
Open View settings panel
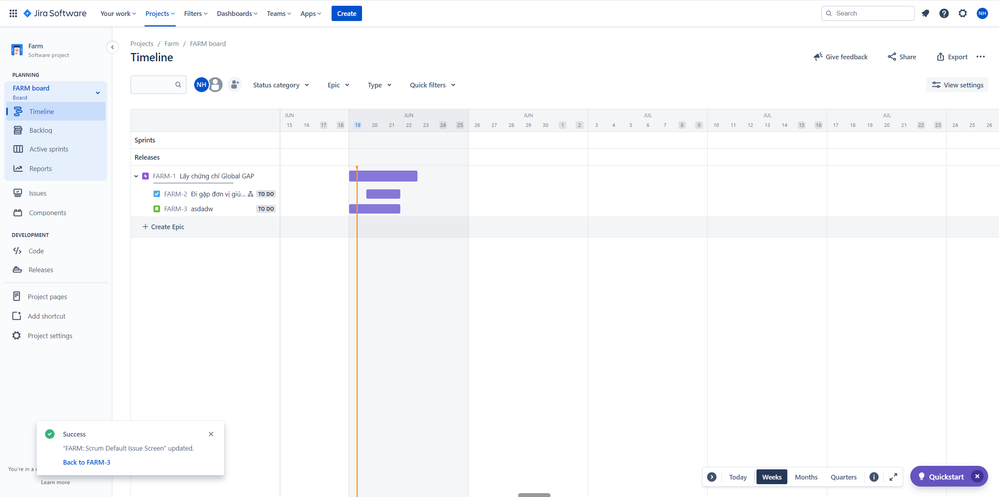957,85
